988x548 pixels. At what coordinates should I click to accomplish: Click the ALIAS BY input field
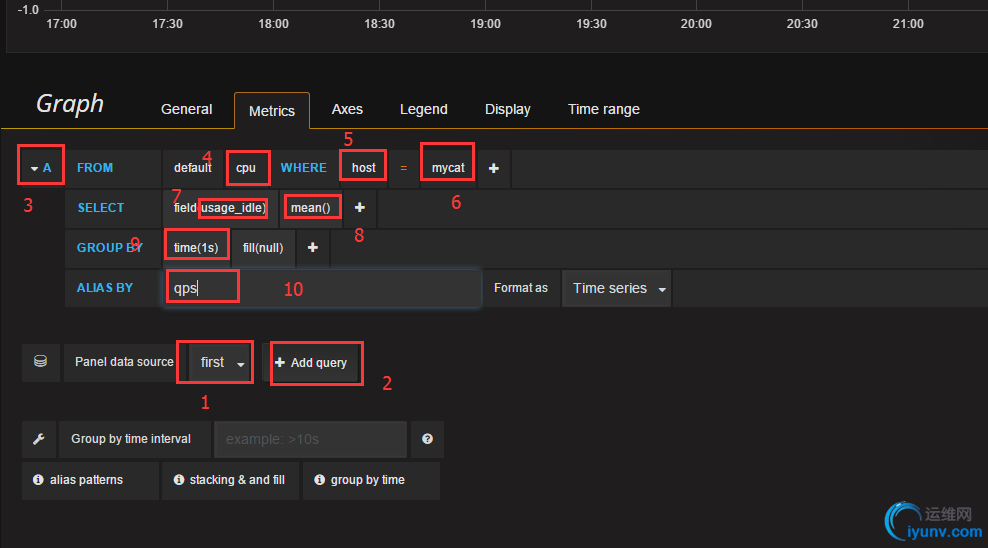tap(320, 288)
